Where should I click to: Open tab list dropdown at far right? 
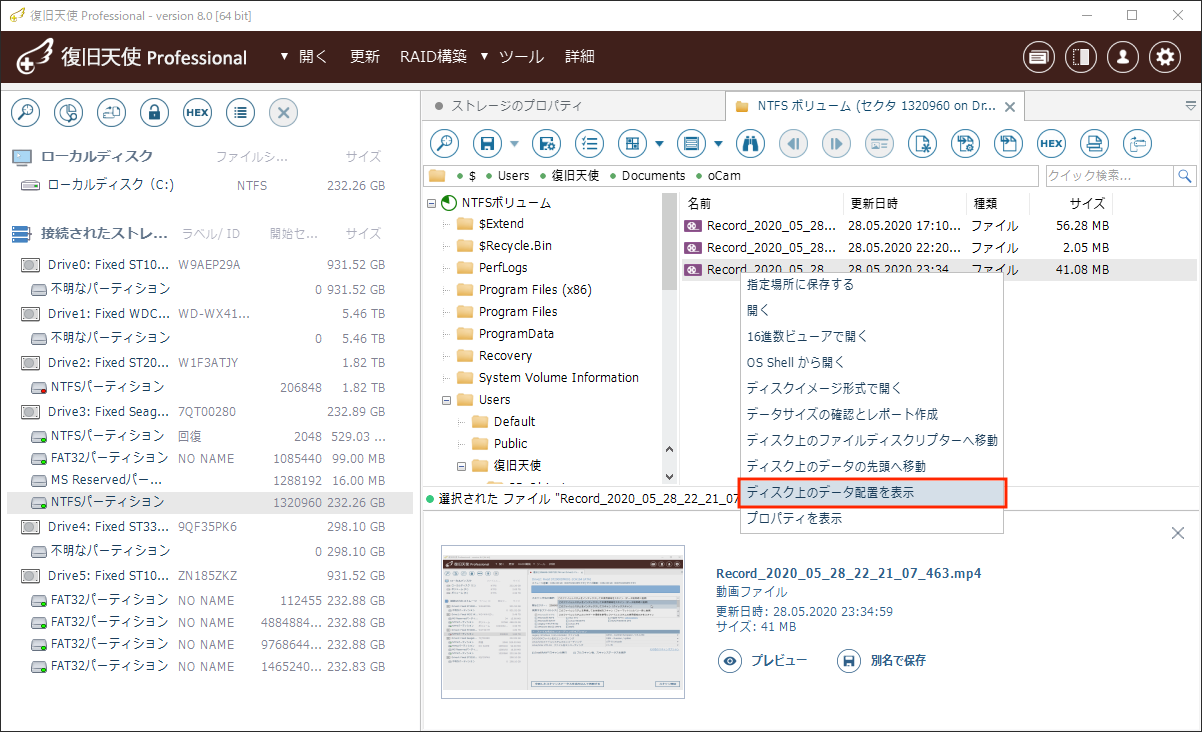coord(1190,106)
